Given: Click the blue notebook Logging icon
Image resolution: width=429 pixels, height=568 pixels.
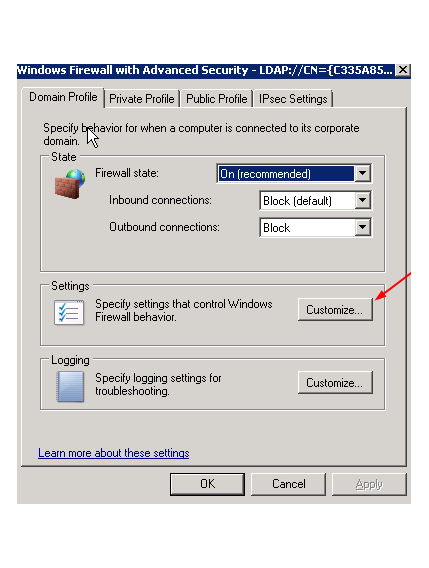Looking at the screenshot, I should click(x=70, y=387).
